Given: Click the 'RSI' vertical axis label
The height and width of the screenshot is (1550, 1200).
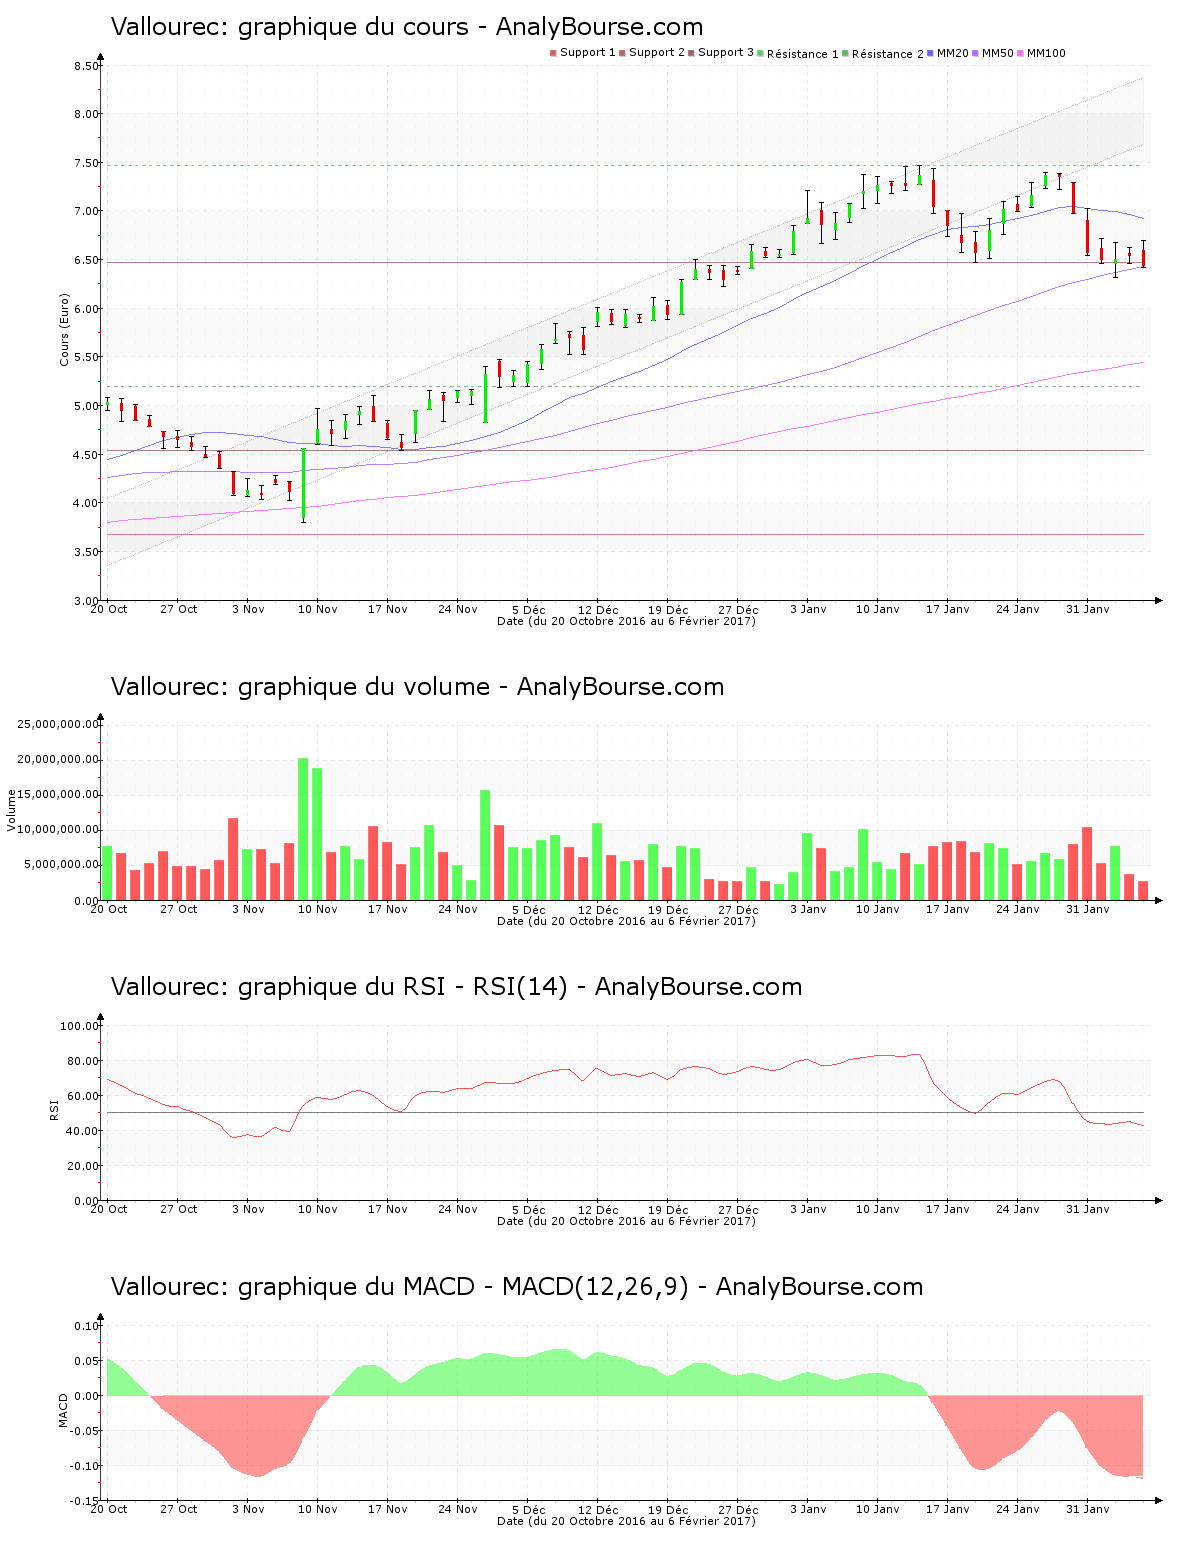Looking at the screenshot, I should point(54,1109).
